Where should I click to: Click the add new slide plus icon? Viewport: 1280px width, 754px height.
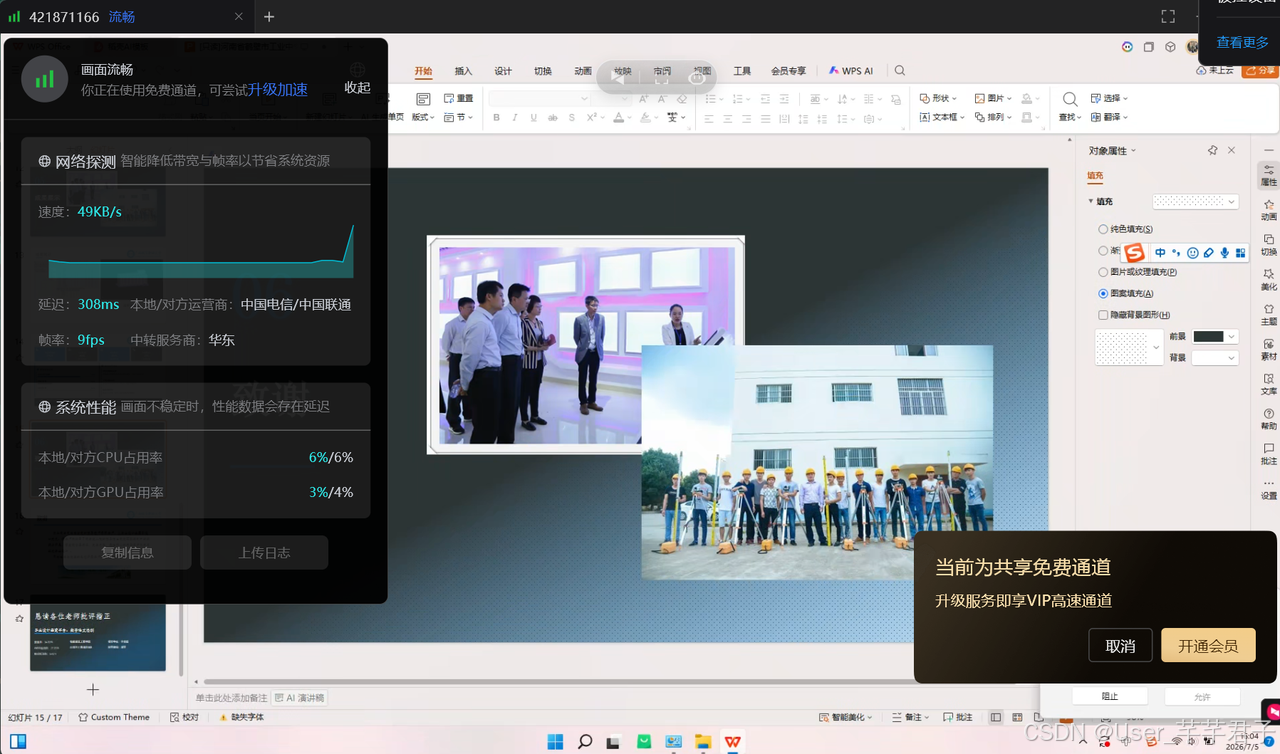[93, 690]
